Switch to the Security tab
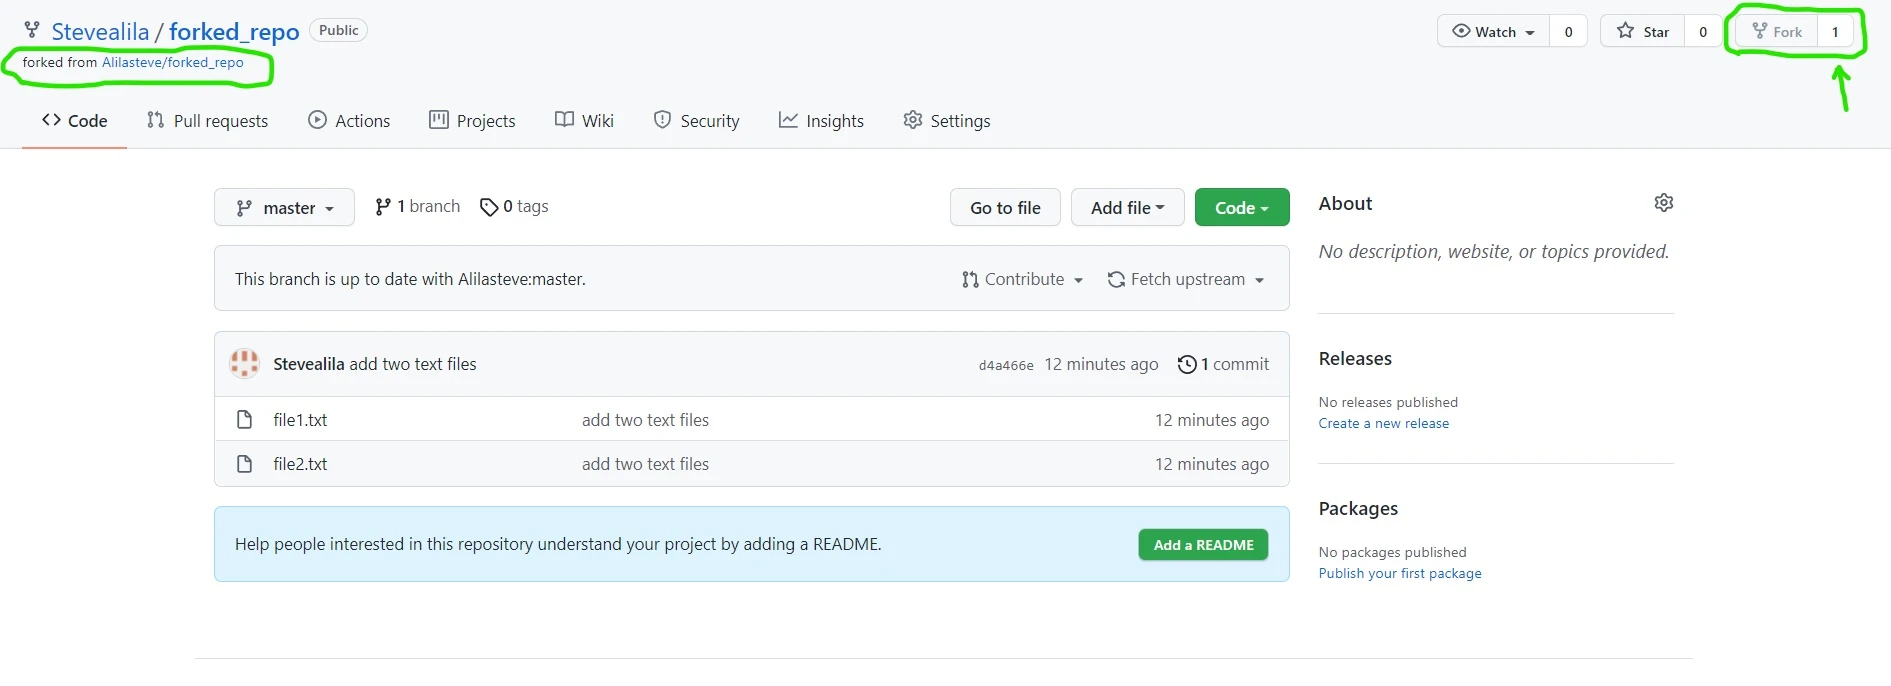 [x=696, y=121]
